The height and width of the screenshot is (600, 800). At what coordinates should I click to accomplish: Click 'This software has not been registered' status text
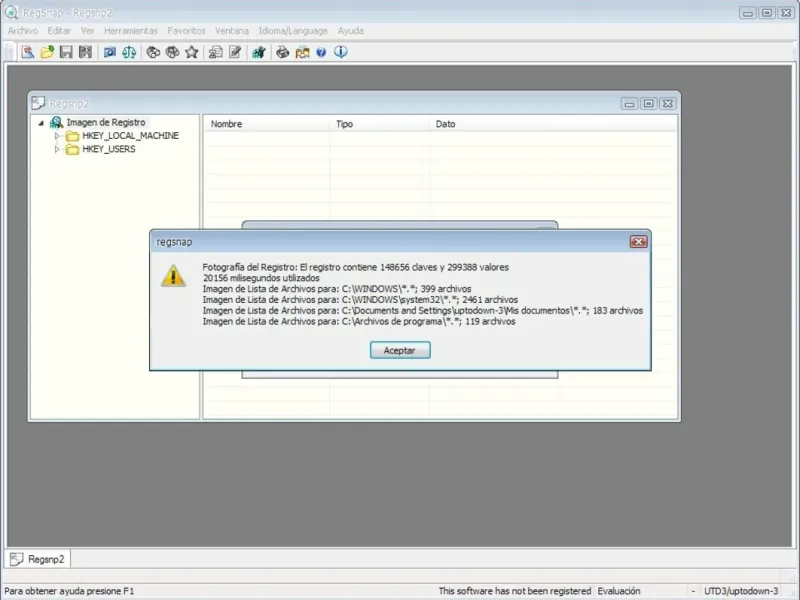[x=515, y=591]
